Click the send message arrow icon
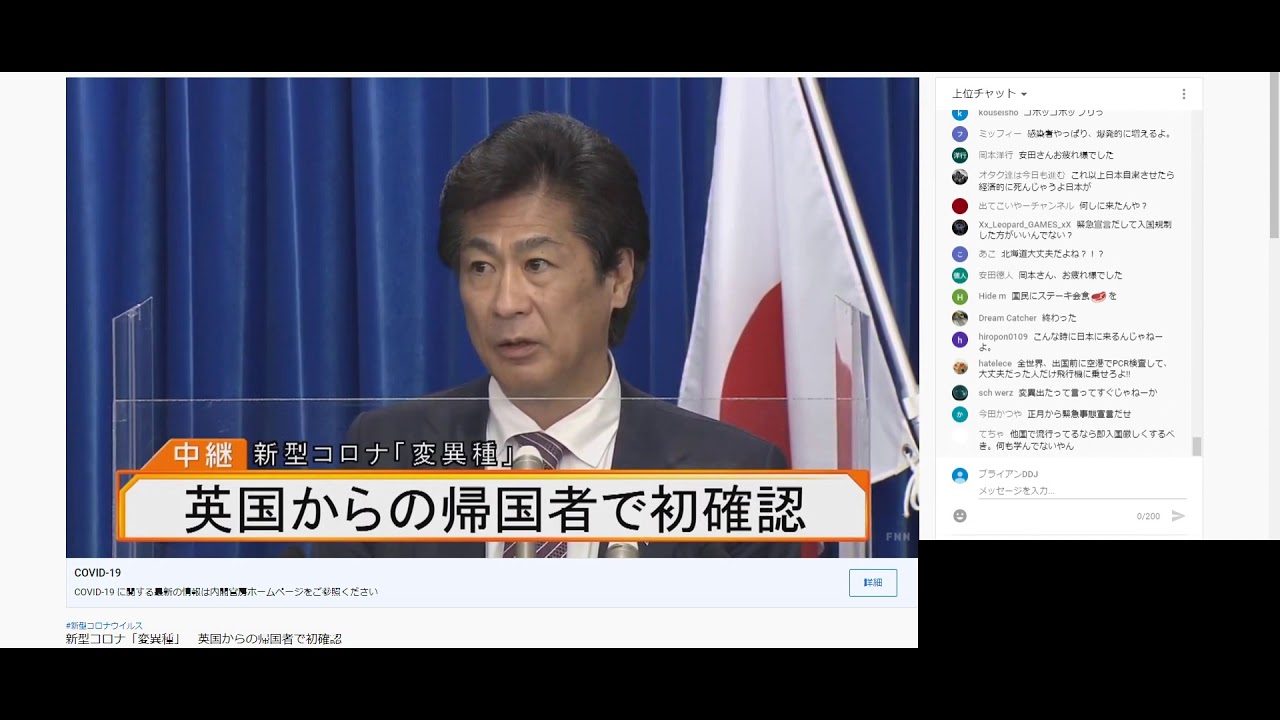The image size is (1280, 720). pos(1179,516)
